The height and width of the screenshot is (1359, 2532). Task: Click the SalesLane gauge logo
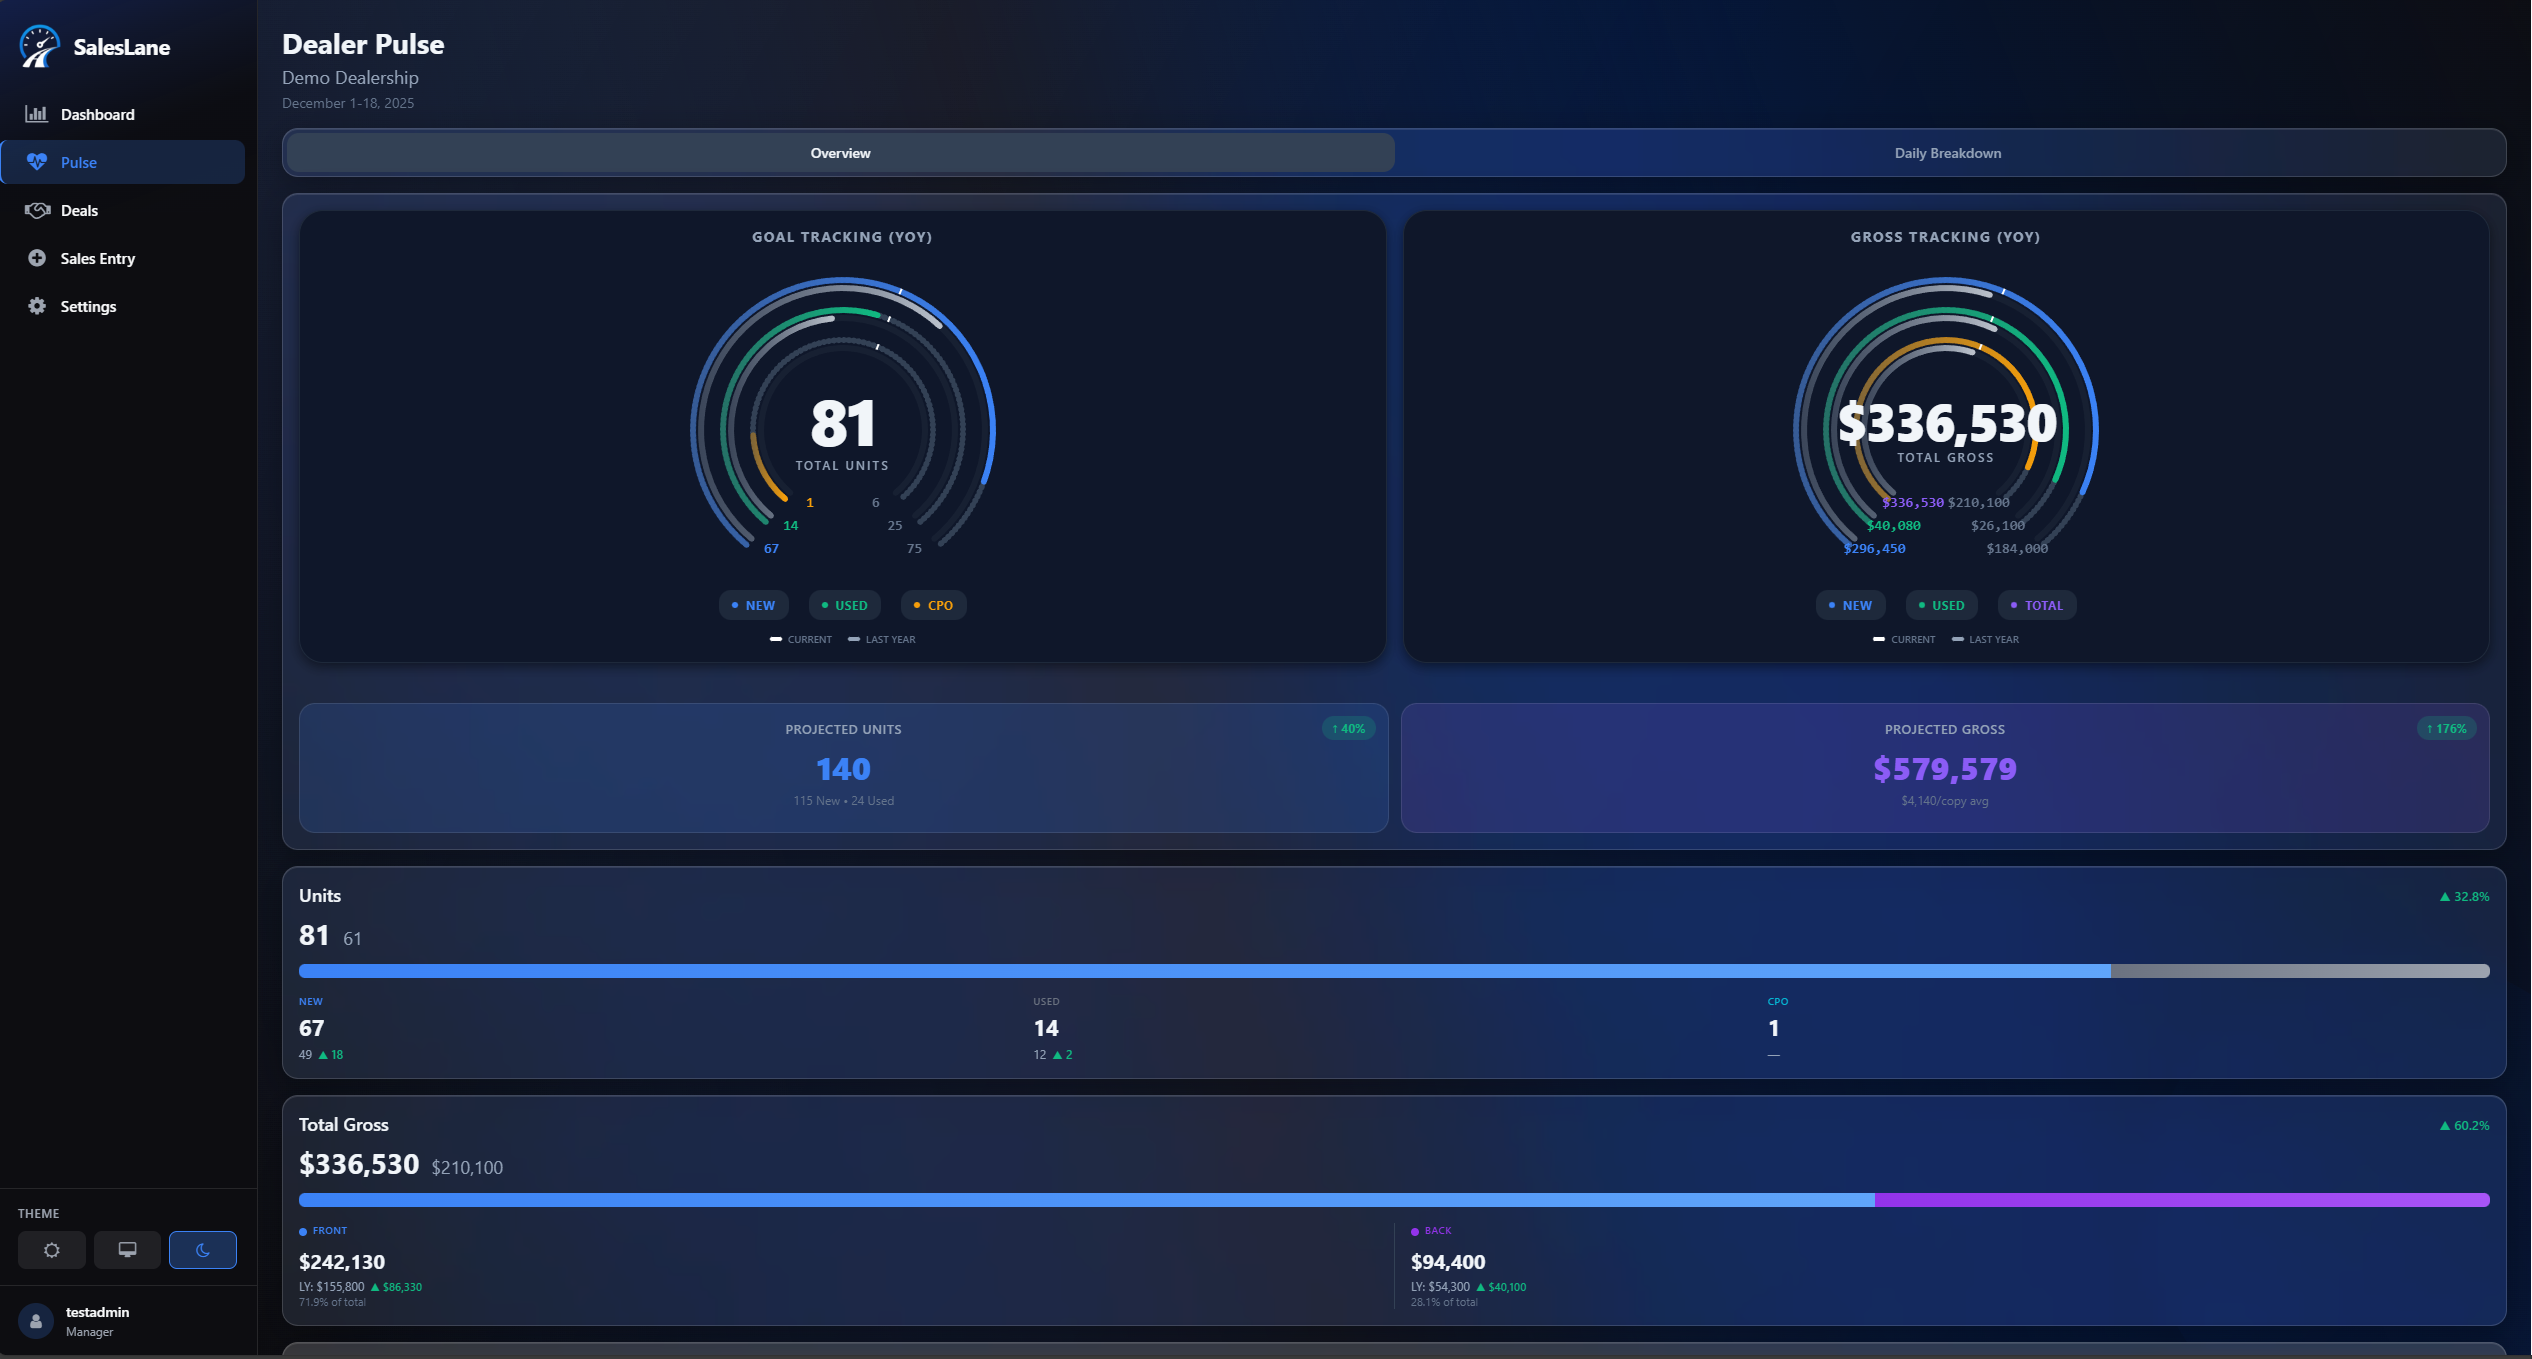tap(38, 46)
